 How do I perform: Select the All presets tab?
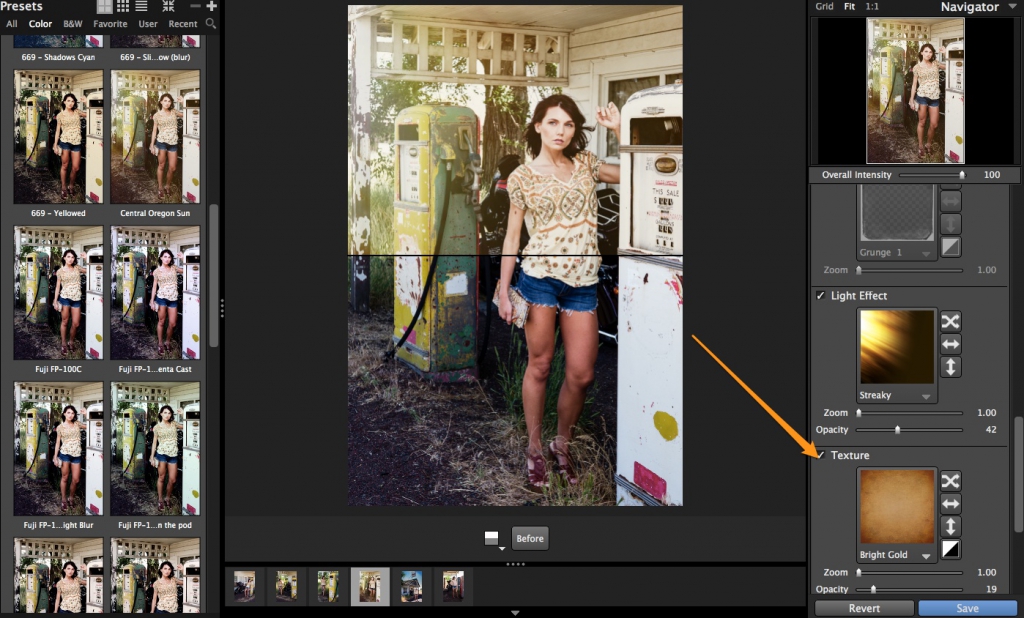point(12,24)
